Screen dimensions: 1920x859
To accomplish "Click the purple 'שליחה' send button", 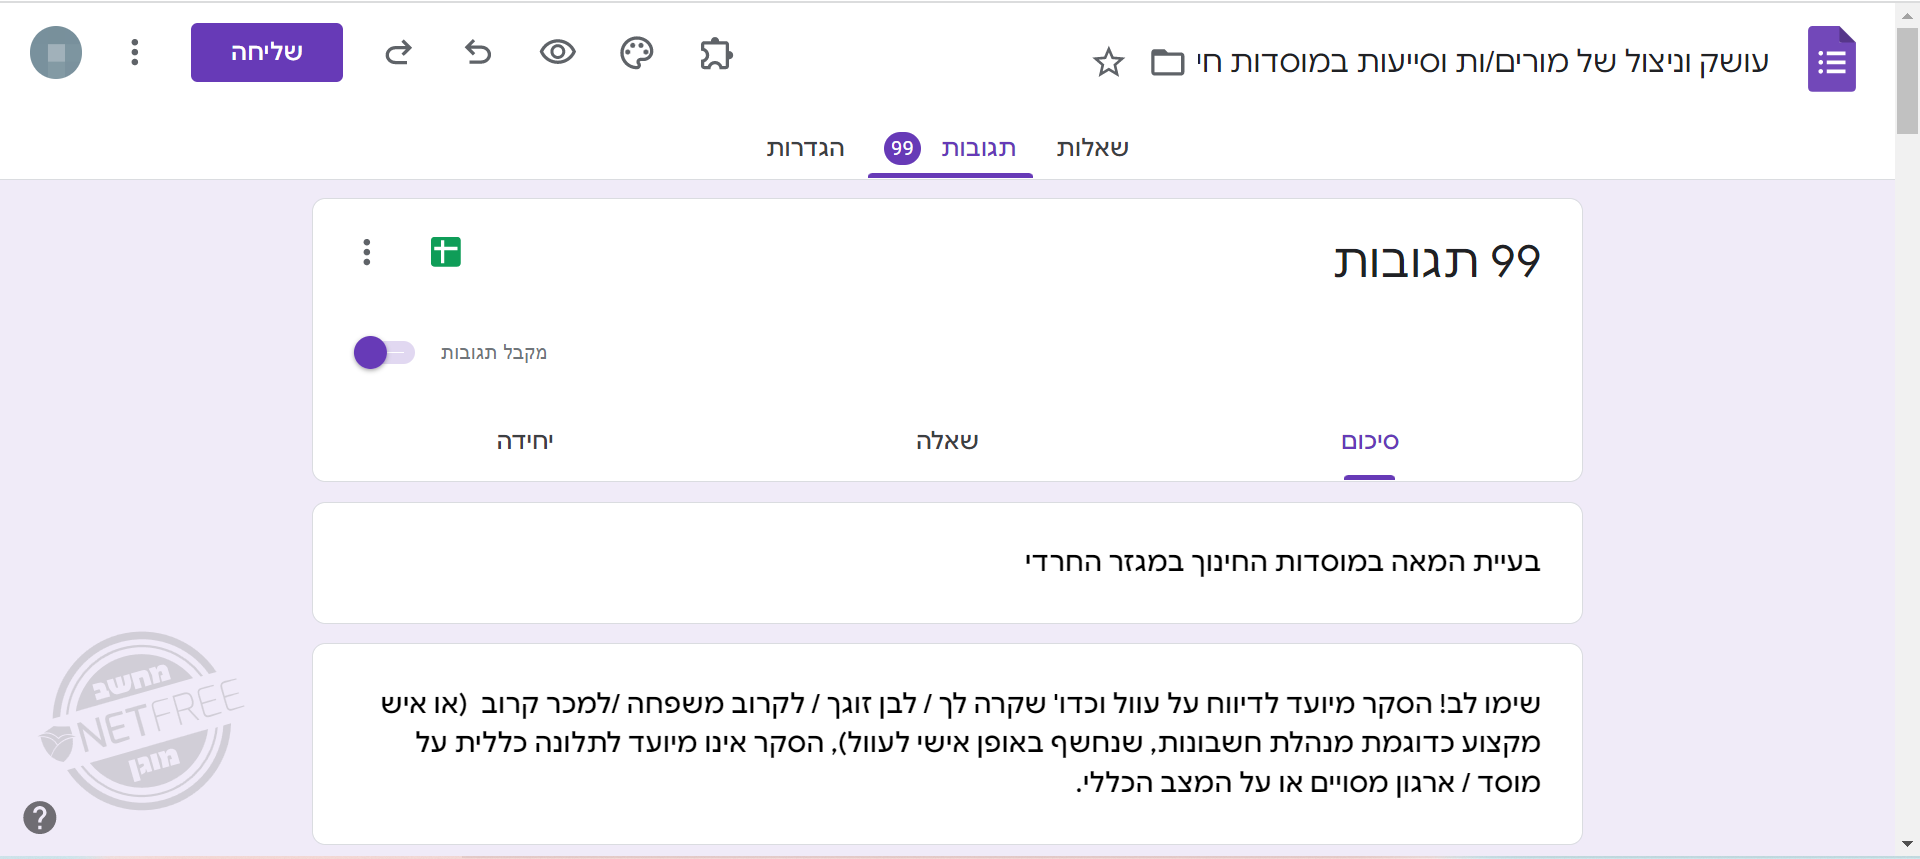I will 267,52.
